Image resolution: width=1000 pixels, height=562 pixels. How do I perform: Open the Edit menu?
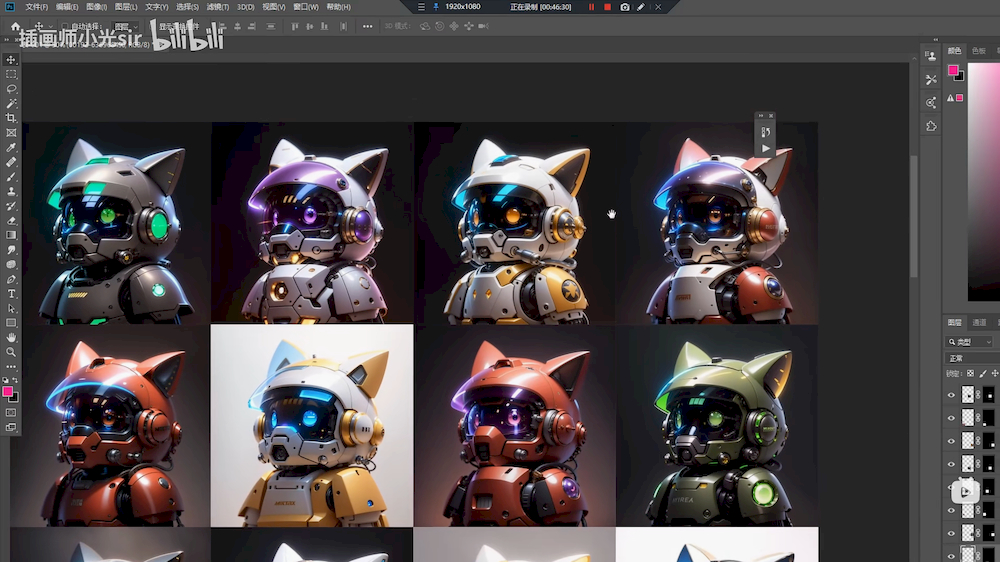67,7
